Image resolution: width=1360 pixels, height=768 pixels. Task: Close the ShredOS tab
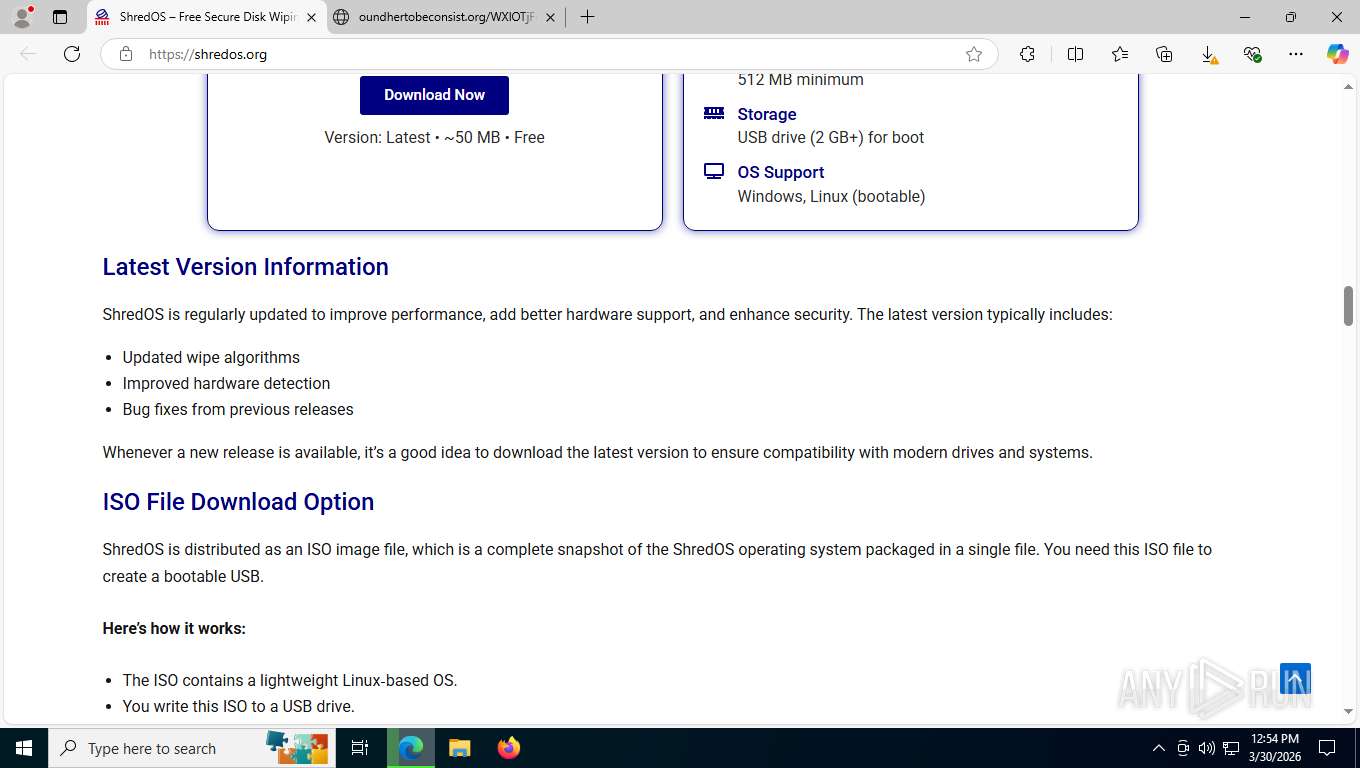click(311, 17)
